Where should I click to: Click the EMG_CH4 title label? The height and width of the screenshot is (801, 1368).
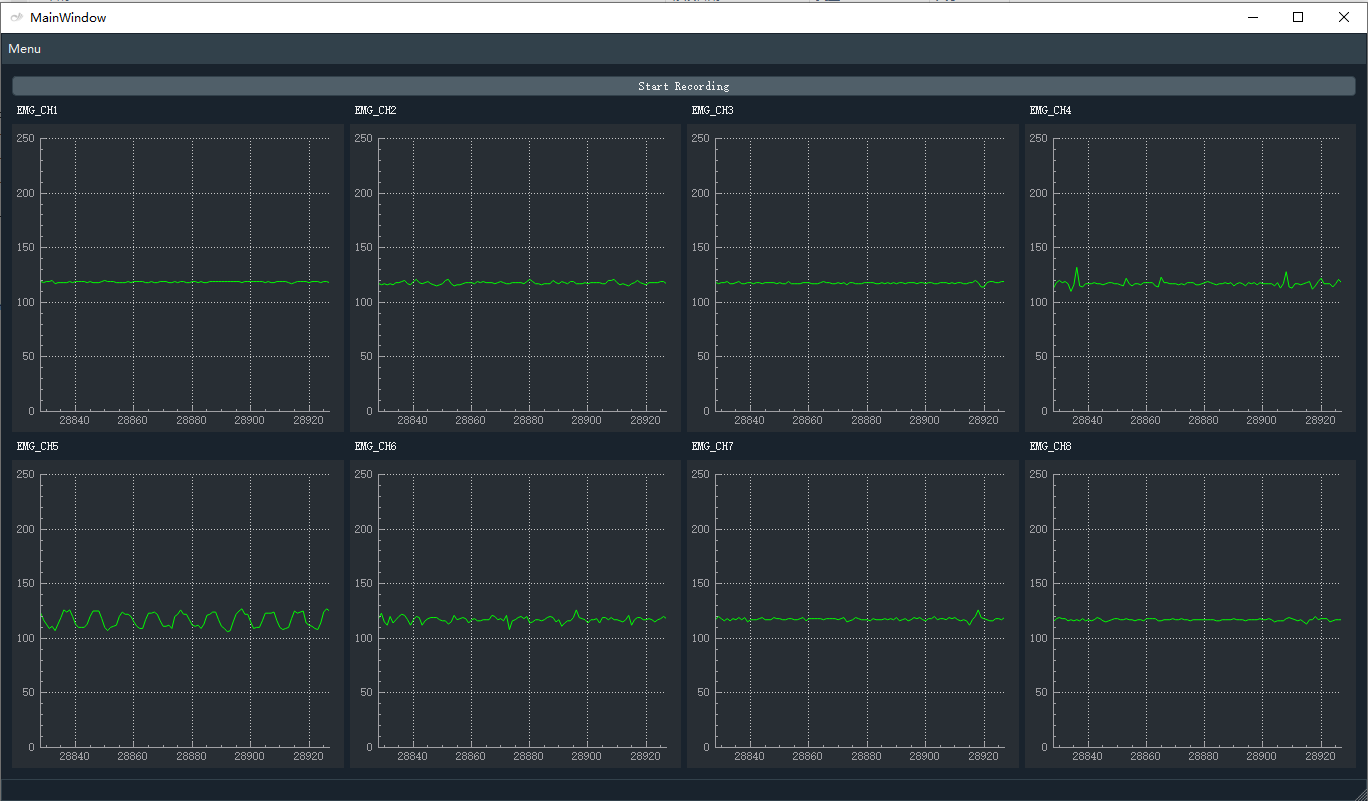1050,110
